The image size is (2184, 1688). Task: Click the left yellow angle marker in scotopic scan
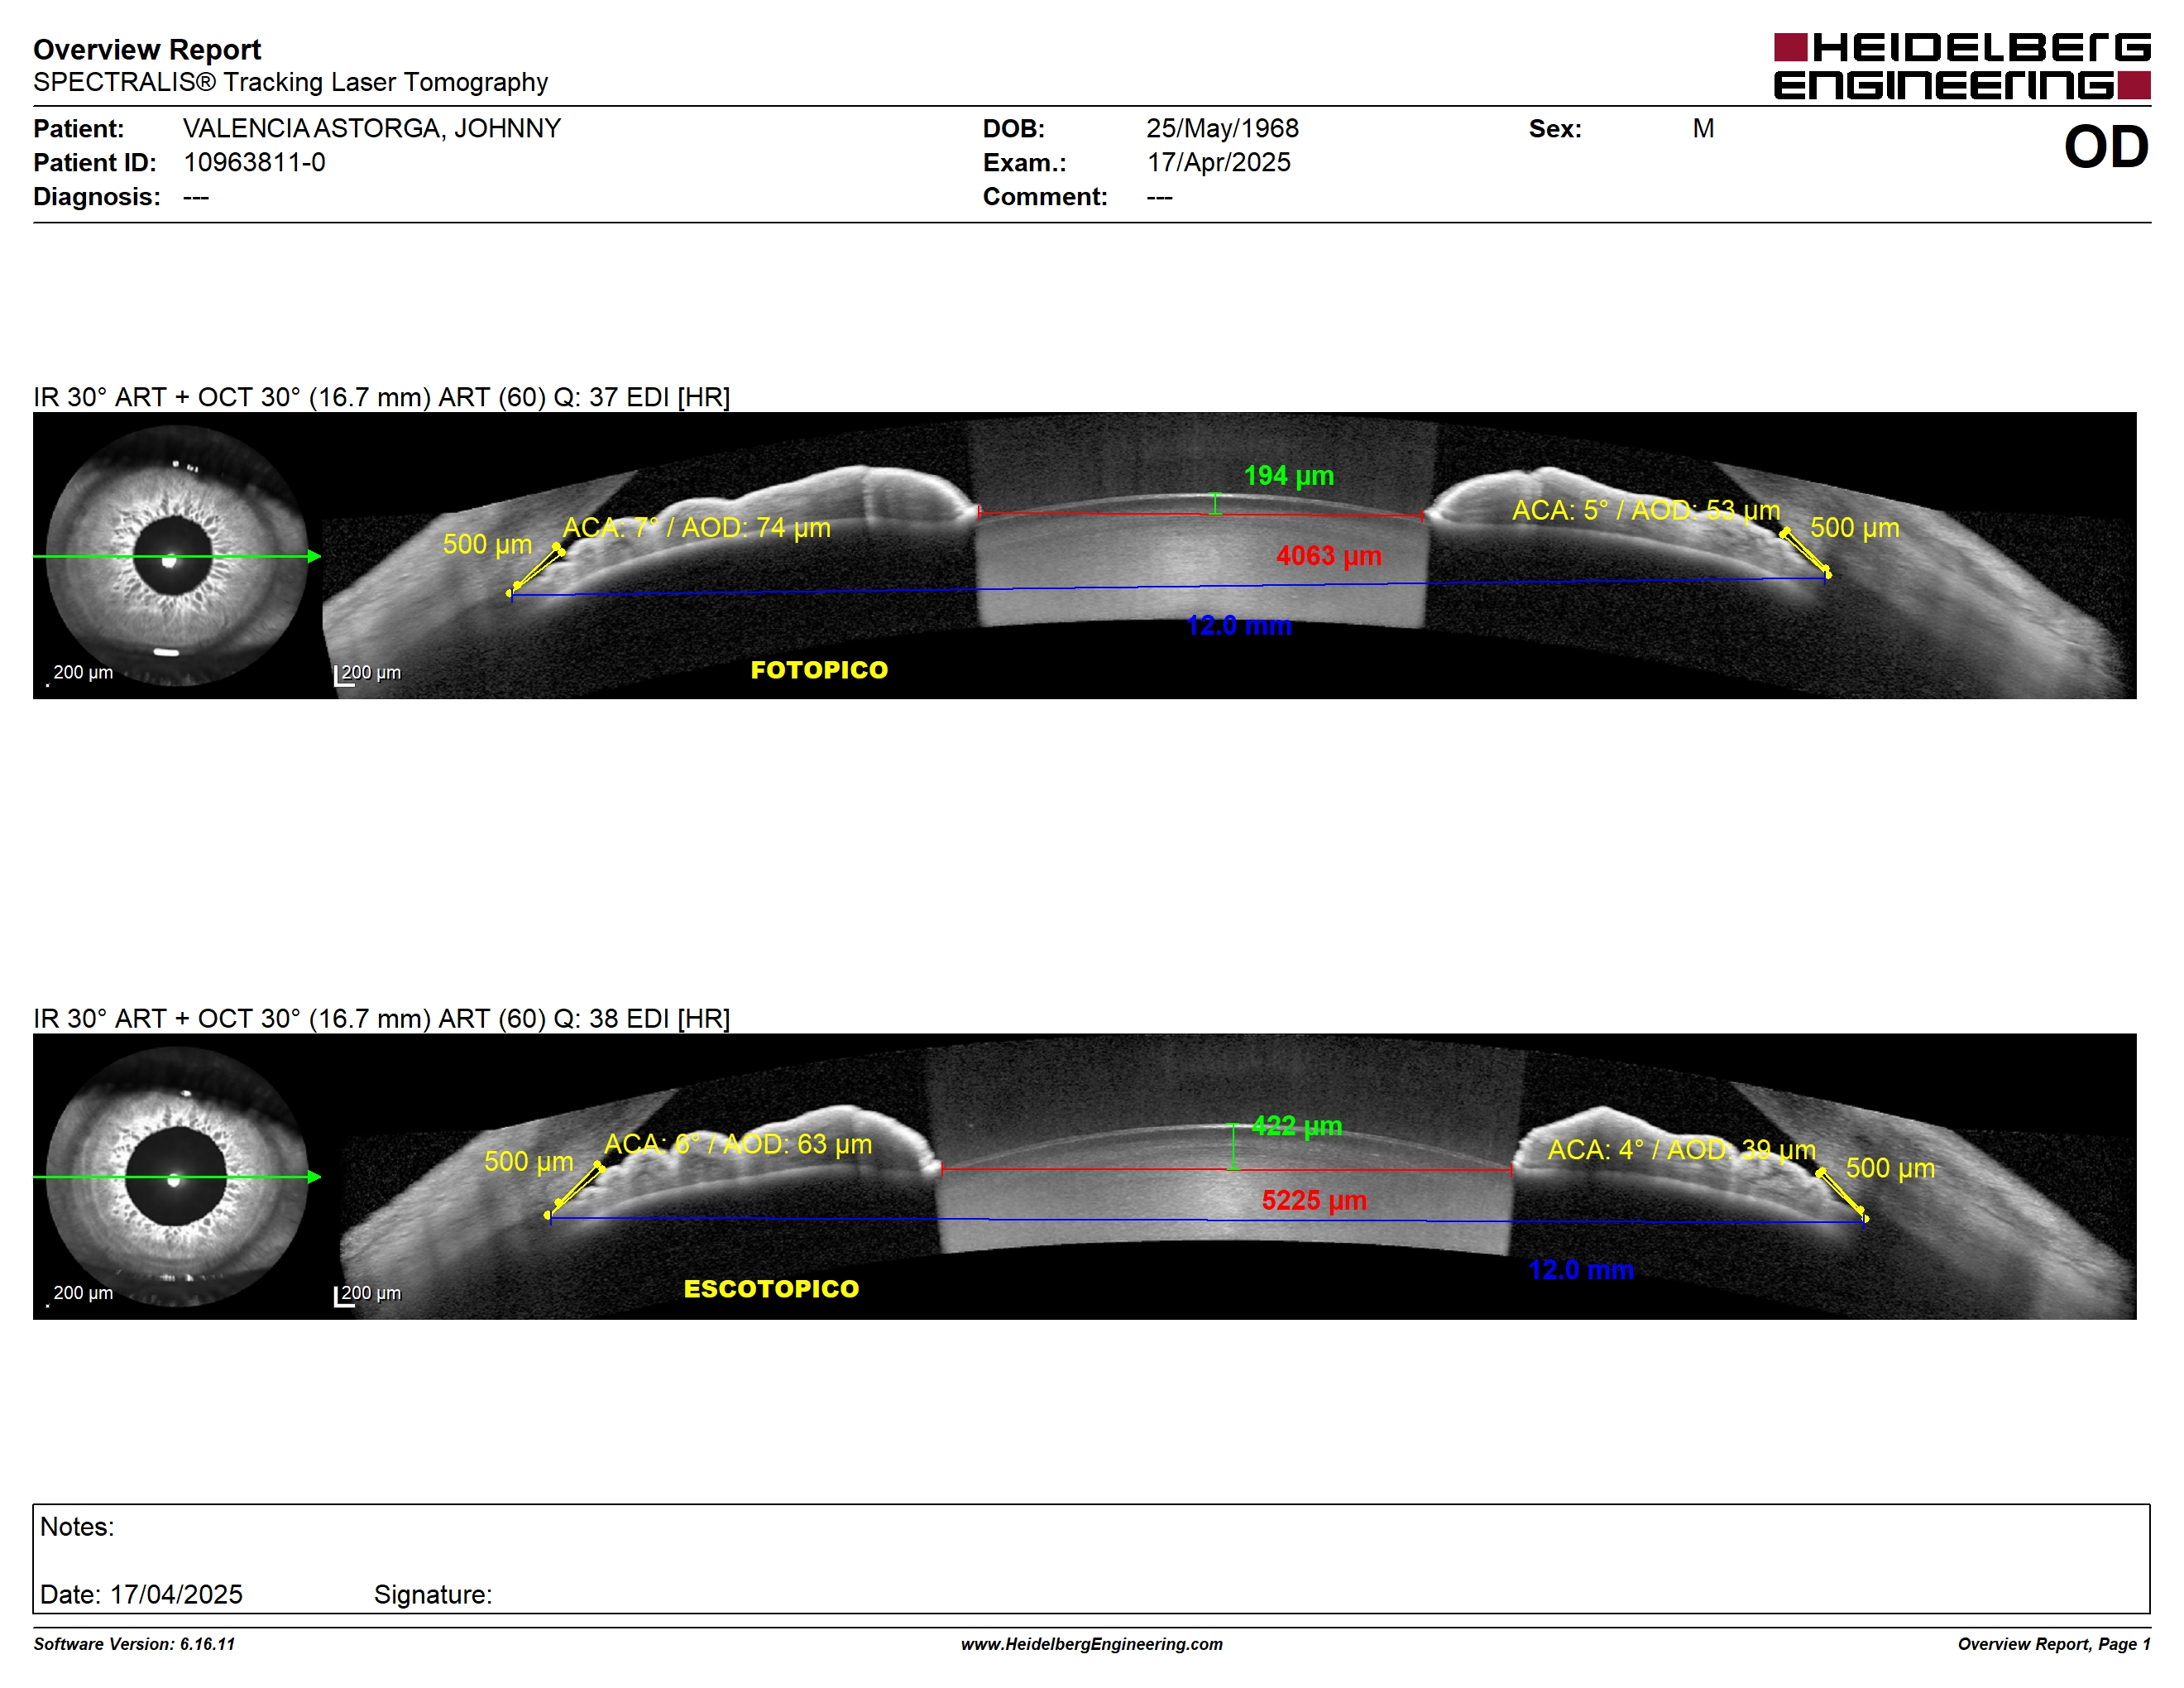click(x=575, y=1191)
